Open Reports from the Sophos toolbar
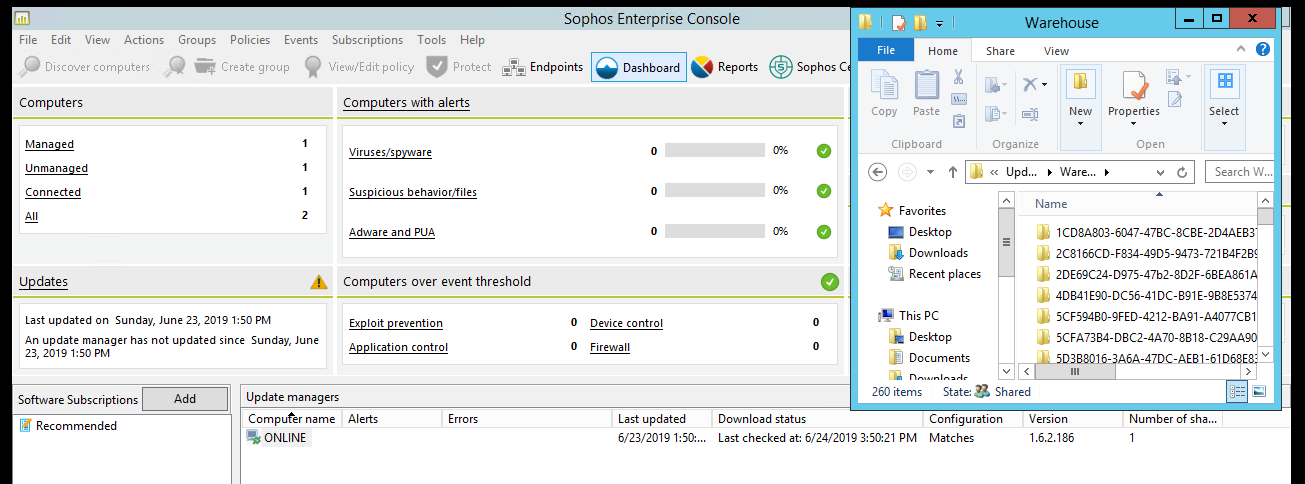 (x=725, y=67)
